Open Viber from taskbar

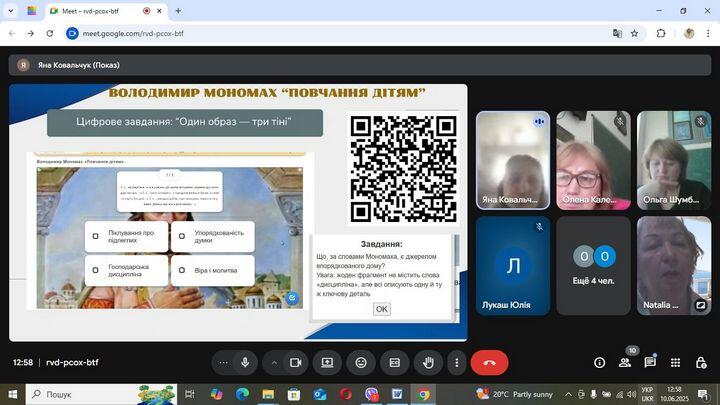tap(371, 394)
